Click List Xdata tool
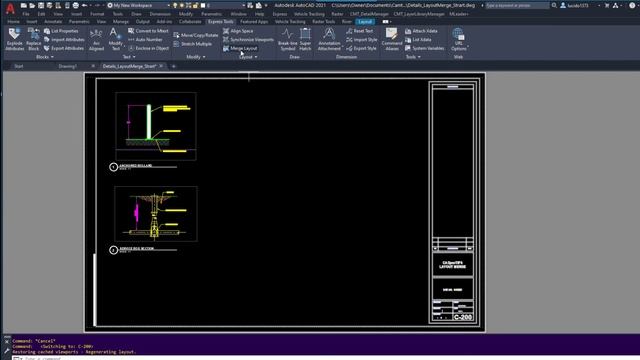Image resolution: width=640 pixels, height=360 pixels. pos(418,40)
